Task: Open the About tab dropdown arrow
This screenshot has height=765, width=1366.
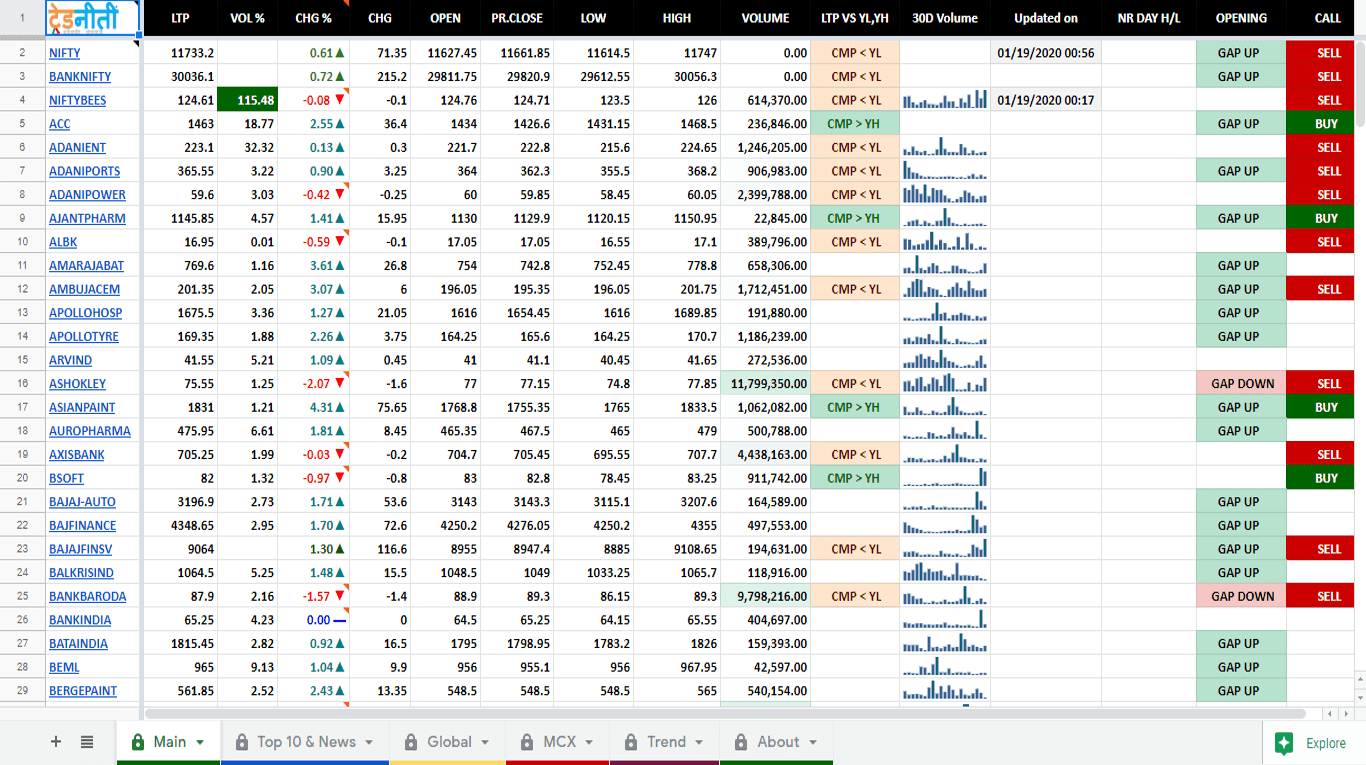Action: [813, 742]
